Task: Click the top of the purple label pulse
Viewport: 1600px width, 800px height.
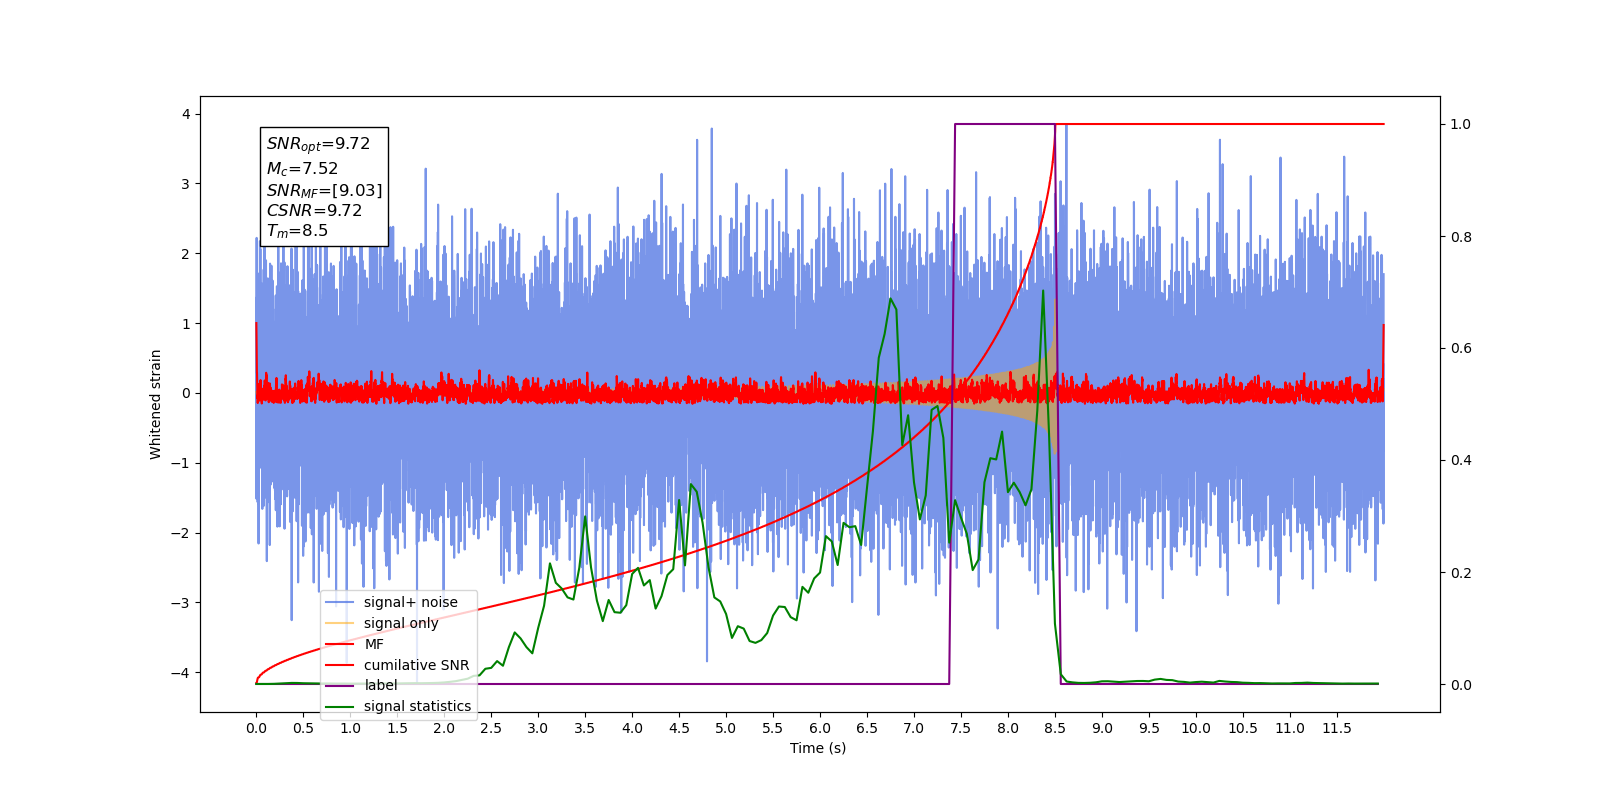Action: tap(1005, 125)
